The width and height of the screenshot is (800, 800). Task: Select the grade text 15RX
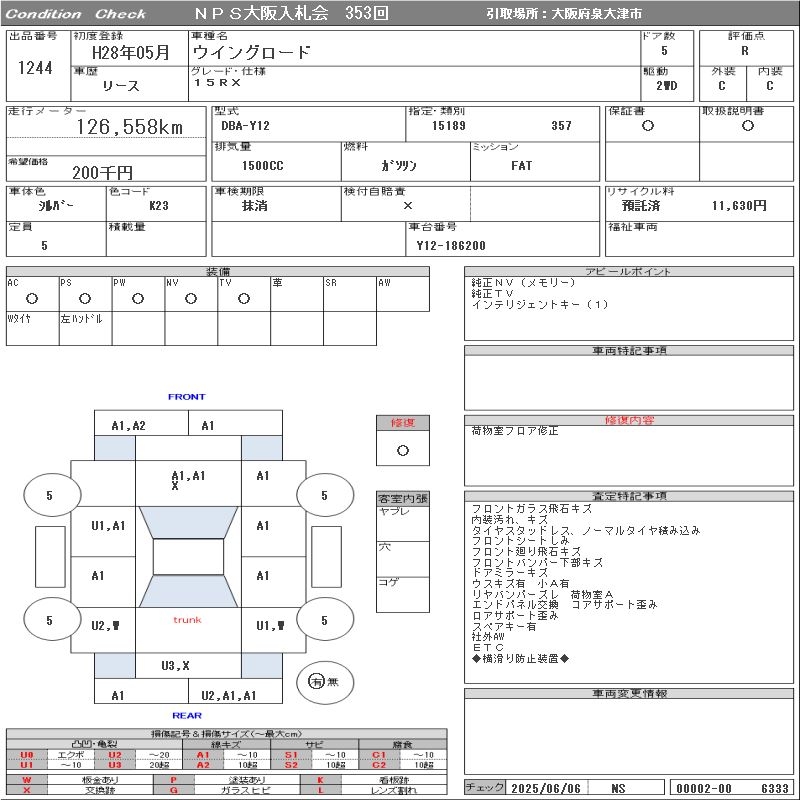pyautogui.click(x=217, y=83)
